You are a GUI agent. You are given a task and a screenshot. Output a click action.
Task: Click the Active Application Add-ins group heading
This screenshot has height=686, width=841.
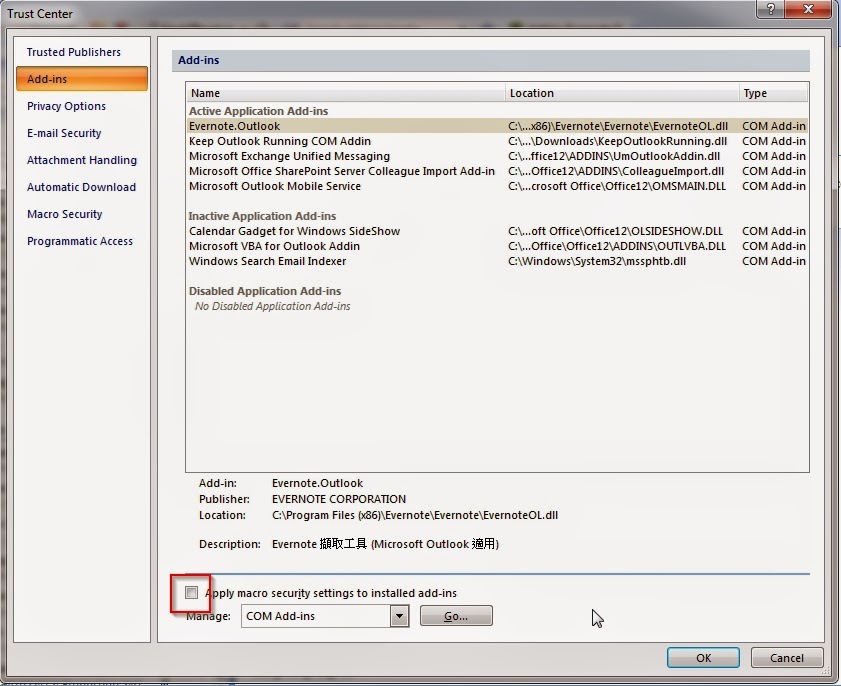pyautogui.click(x=258, y=111)
